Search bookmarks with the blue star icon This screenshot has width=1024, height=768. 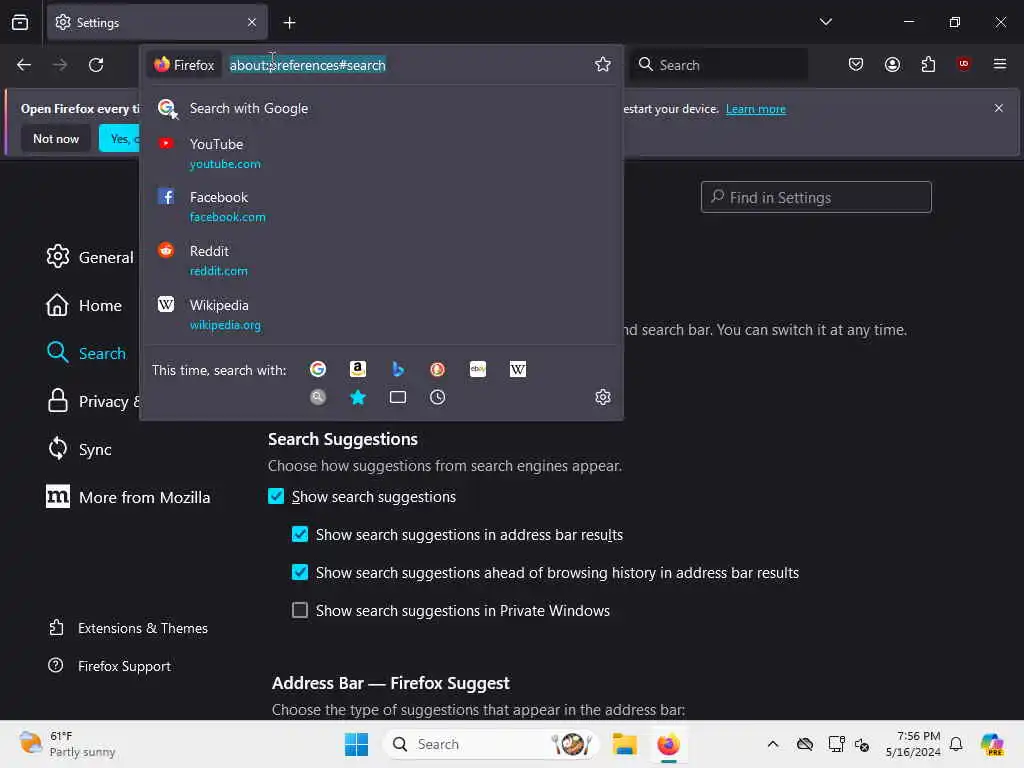click(358, 397)
